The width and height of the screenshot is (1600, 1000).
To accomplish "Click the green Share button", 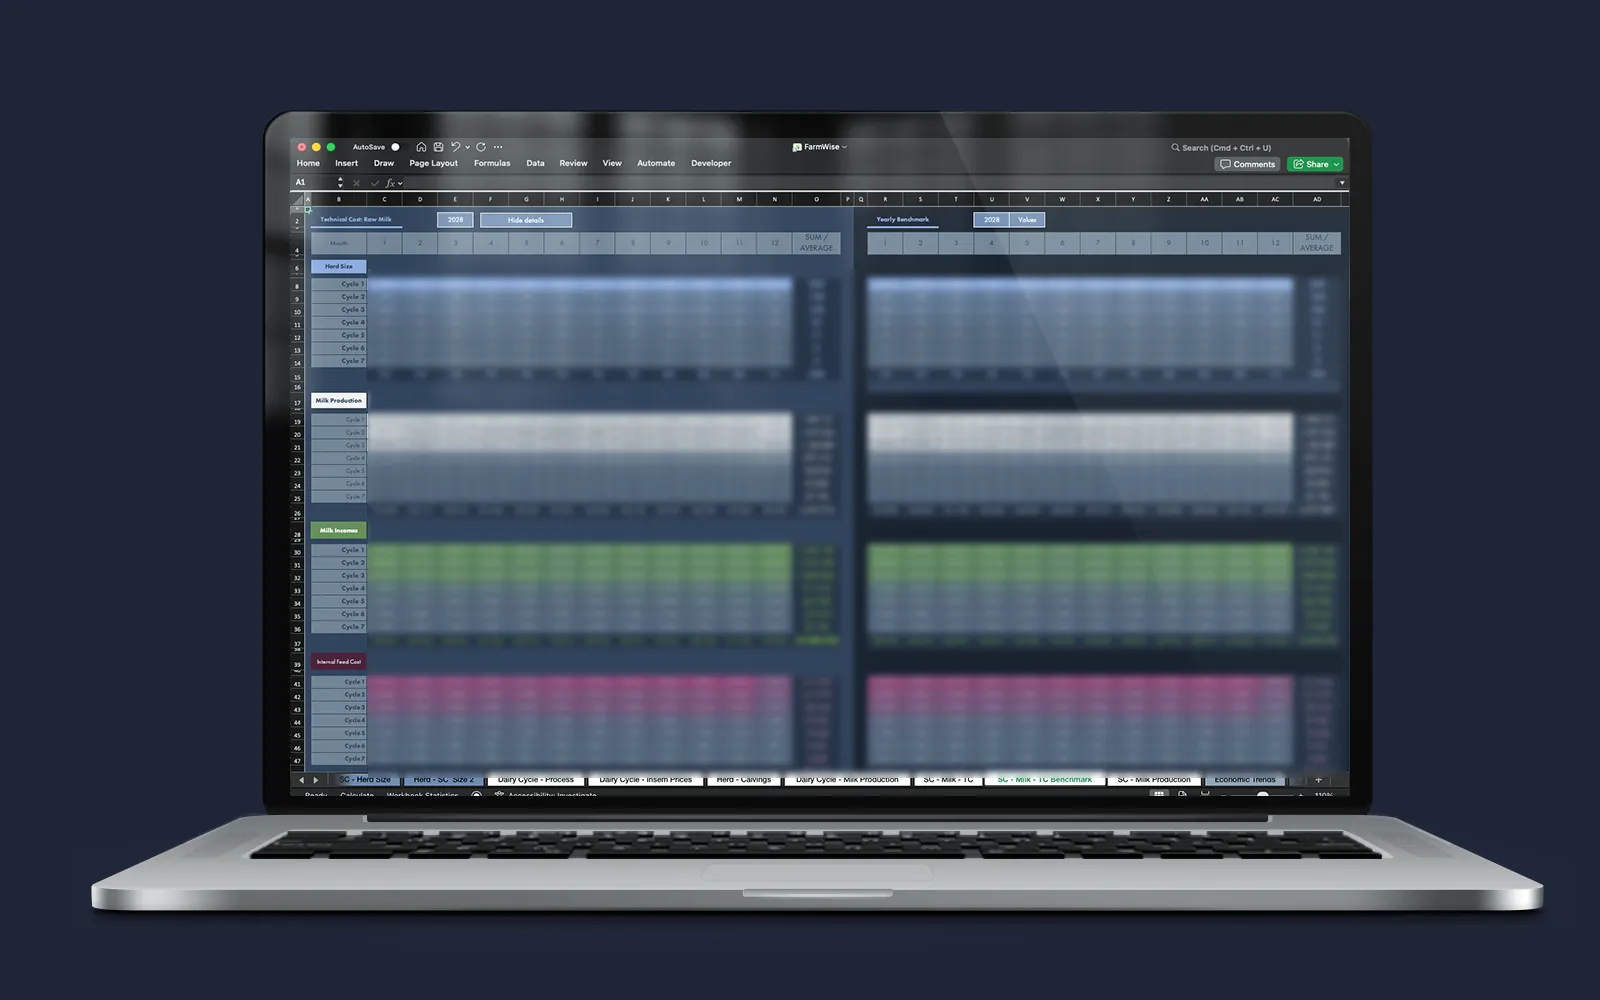I will click(1314, 164).
